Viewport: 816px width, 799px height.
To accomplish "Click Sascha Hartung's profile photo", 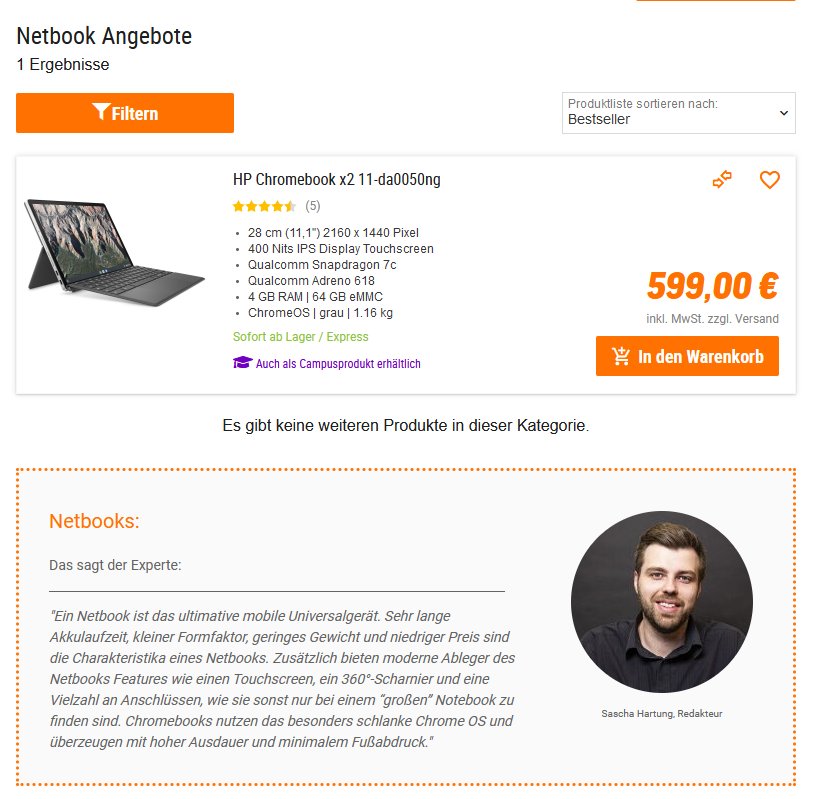I will (661, 601).
